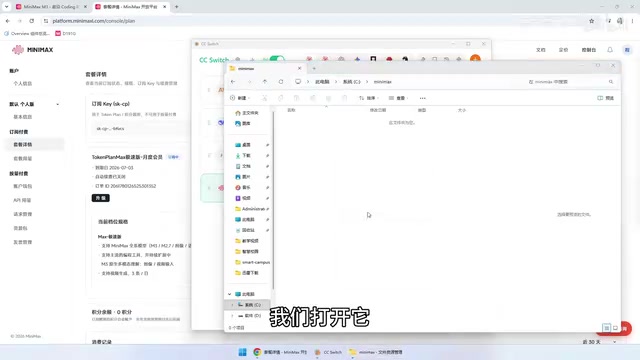Sort by the Name column header in Explorer
This screenshot has width=640, height=360.
[x=291, y=110]
